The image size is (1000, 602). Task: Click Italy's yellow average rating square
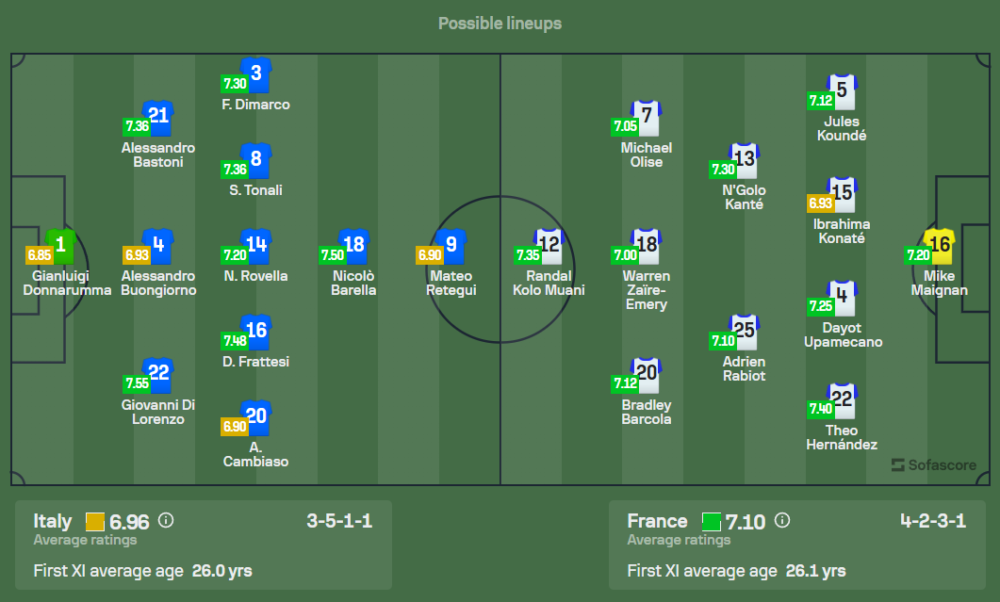coord(95,521)
